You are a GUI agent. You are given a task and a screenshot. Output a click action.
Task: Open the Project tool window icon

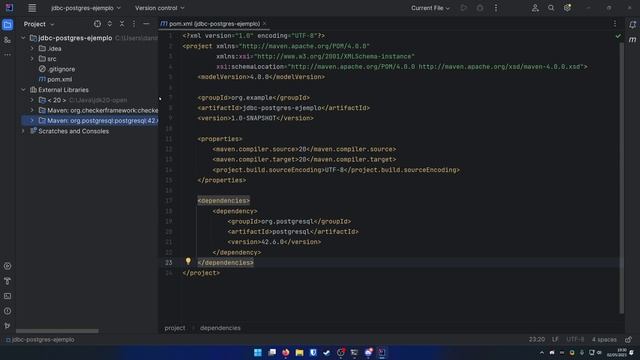click(7, 24)
